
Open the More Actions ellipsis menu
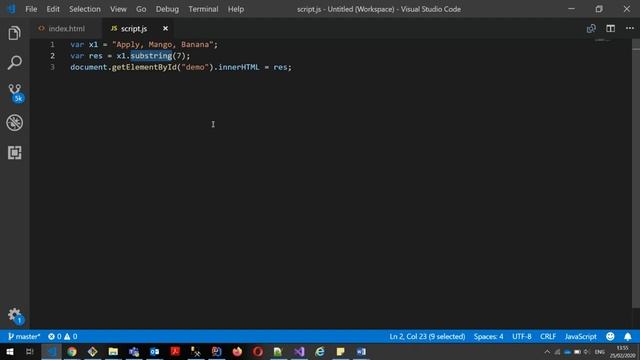click(630, 29)
